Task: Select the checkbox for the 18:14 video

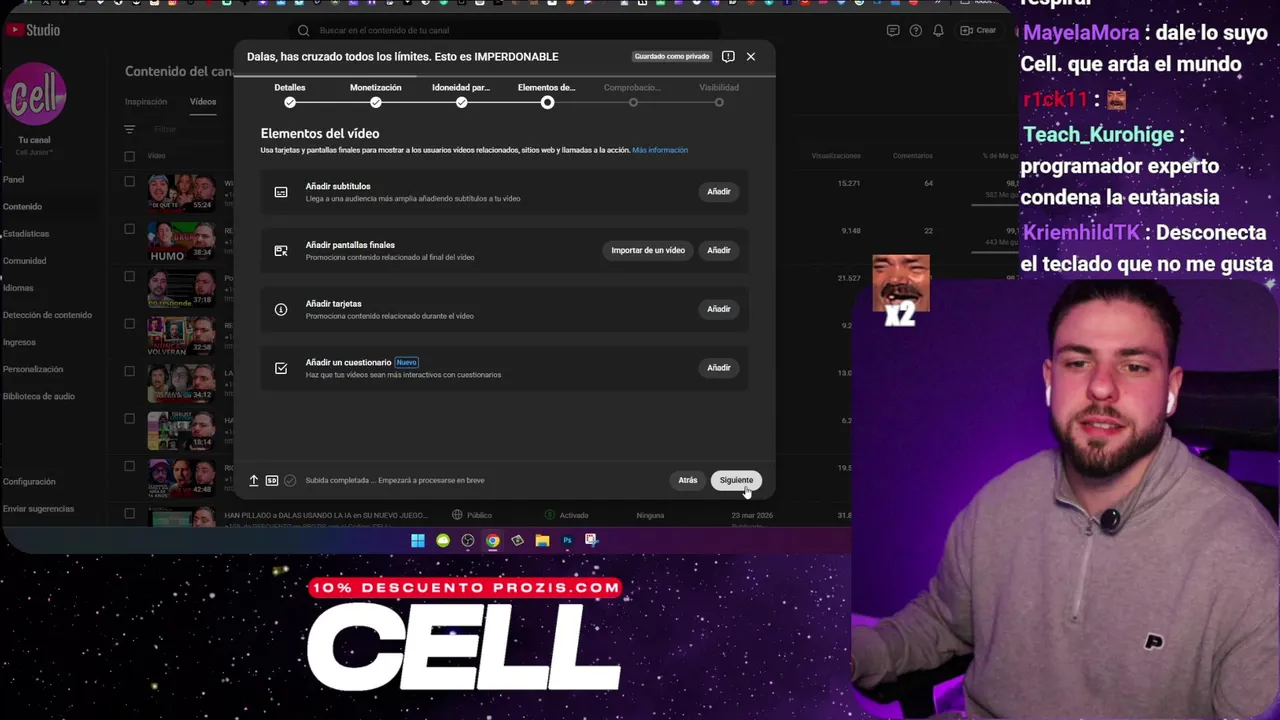Action: coord(129,419)
